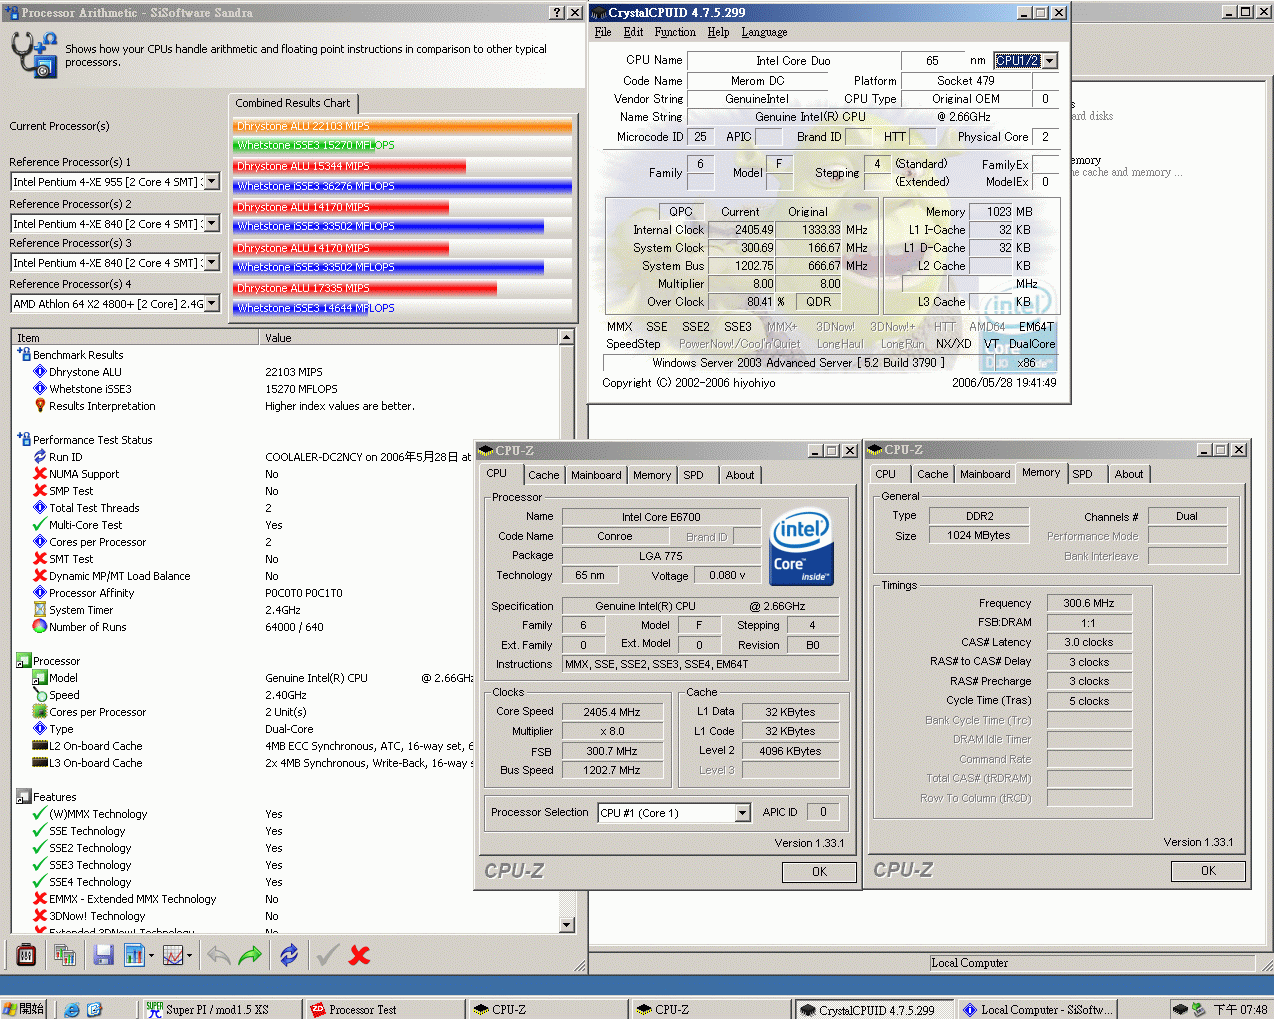Expand the line graph icon's dropdown arrow

click(x=190, y=955)
